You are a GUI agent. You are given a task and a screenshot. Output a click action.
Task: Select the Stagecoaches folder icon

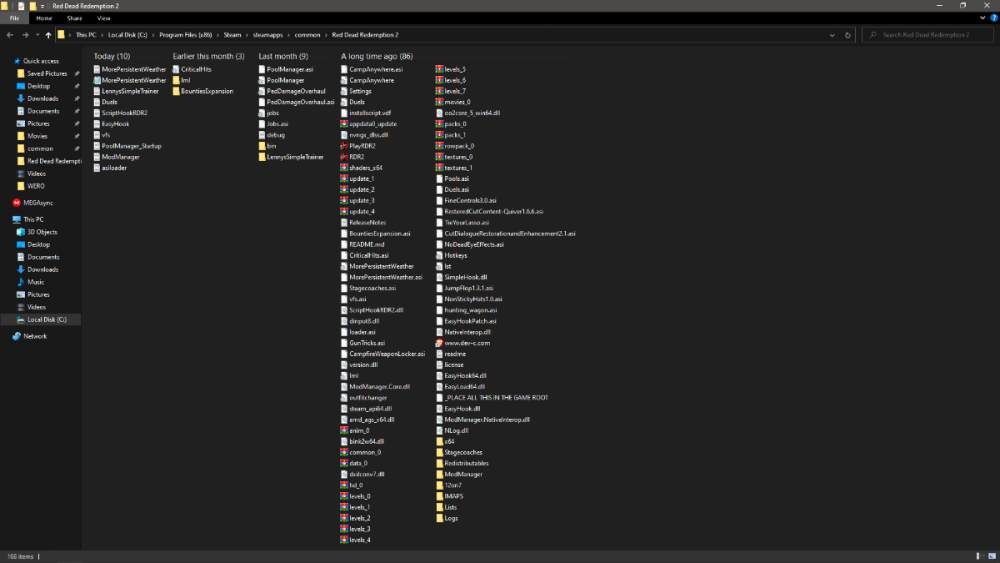click(439, 452)
